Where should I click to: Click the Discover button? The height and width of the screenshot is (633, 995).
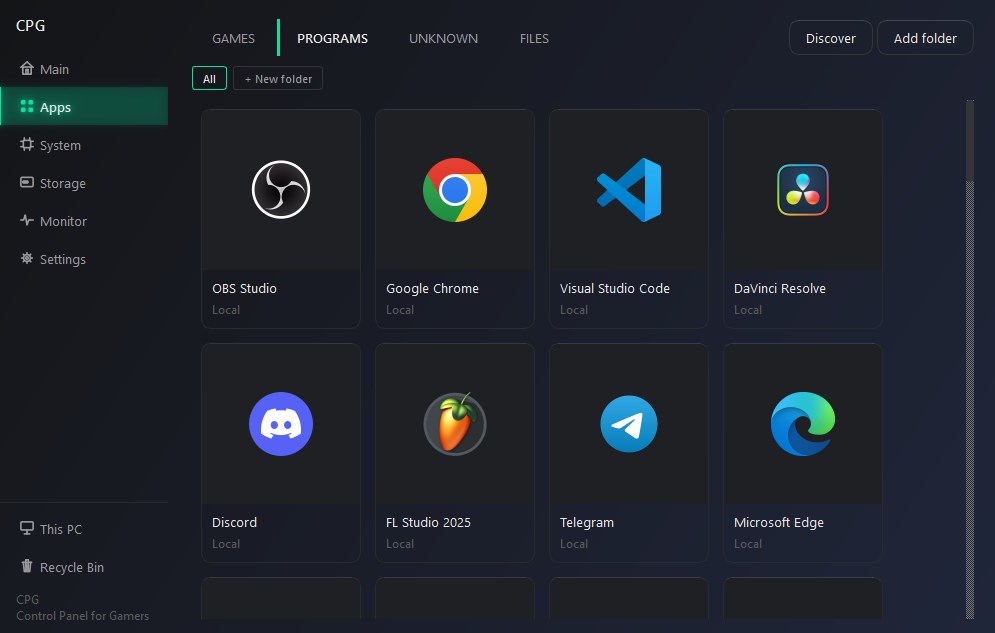831,38
